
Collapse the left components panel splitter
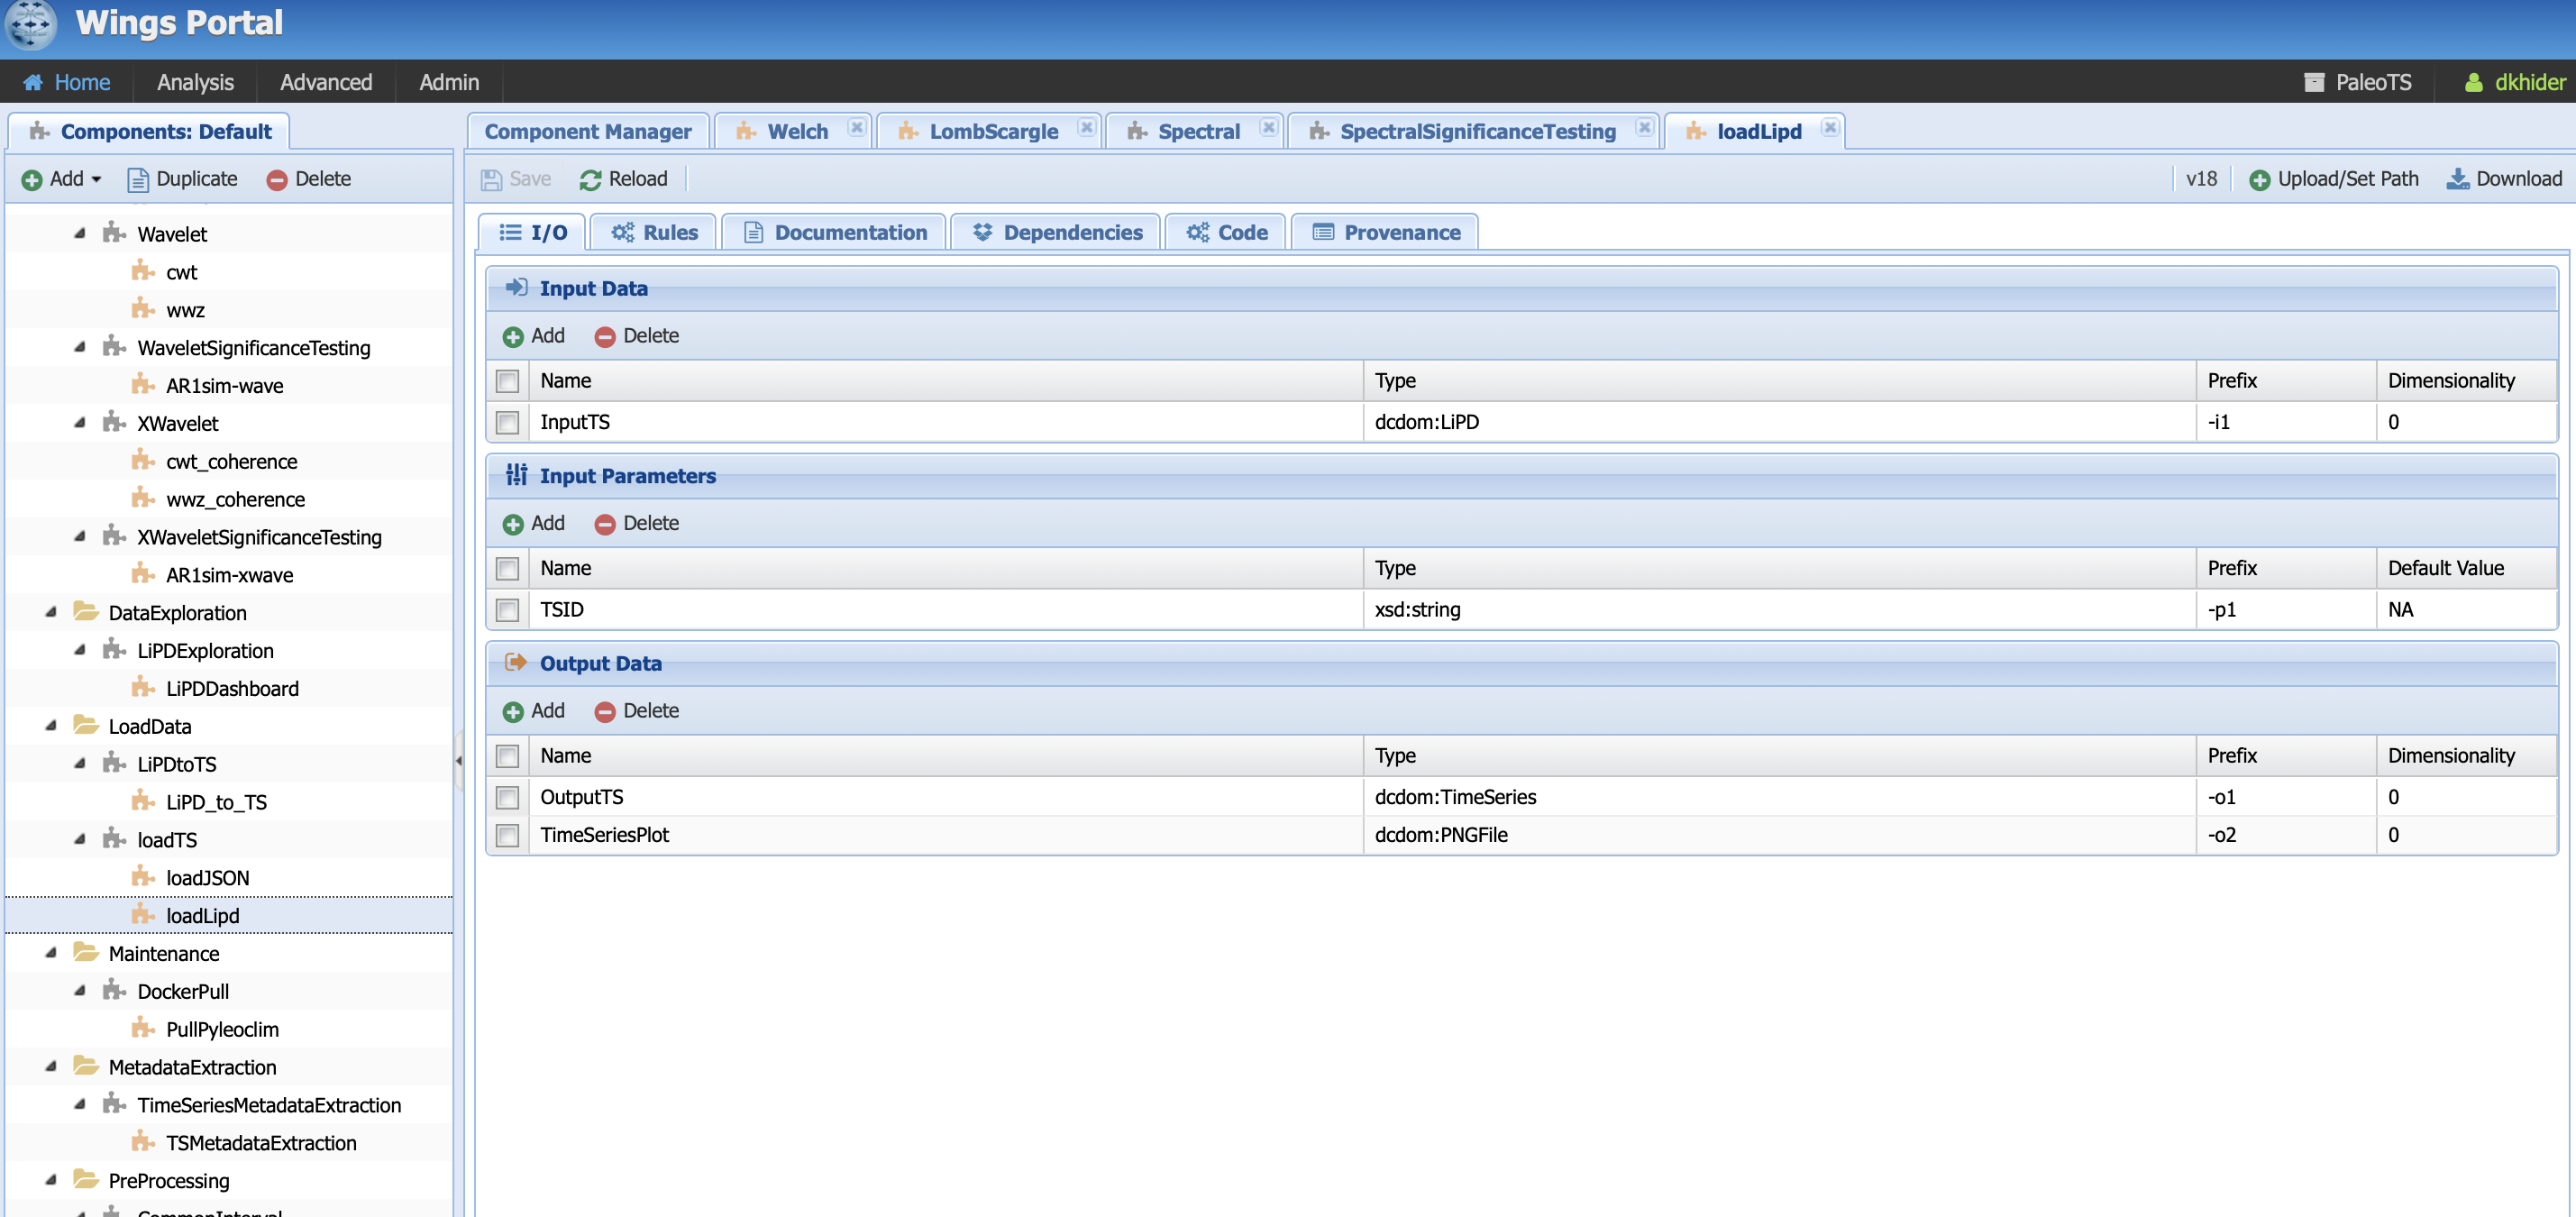click(x=459, y=760)
